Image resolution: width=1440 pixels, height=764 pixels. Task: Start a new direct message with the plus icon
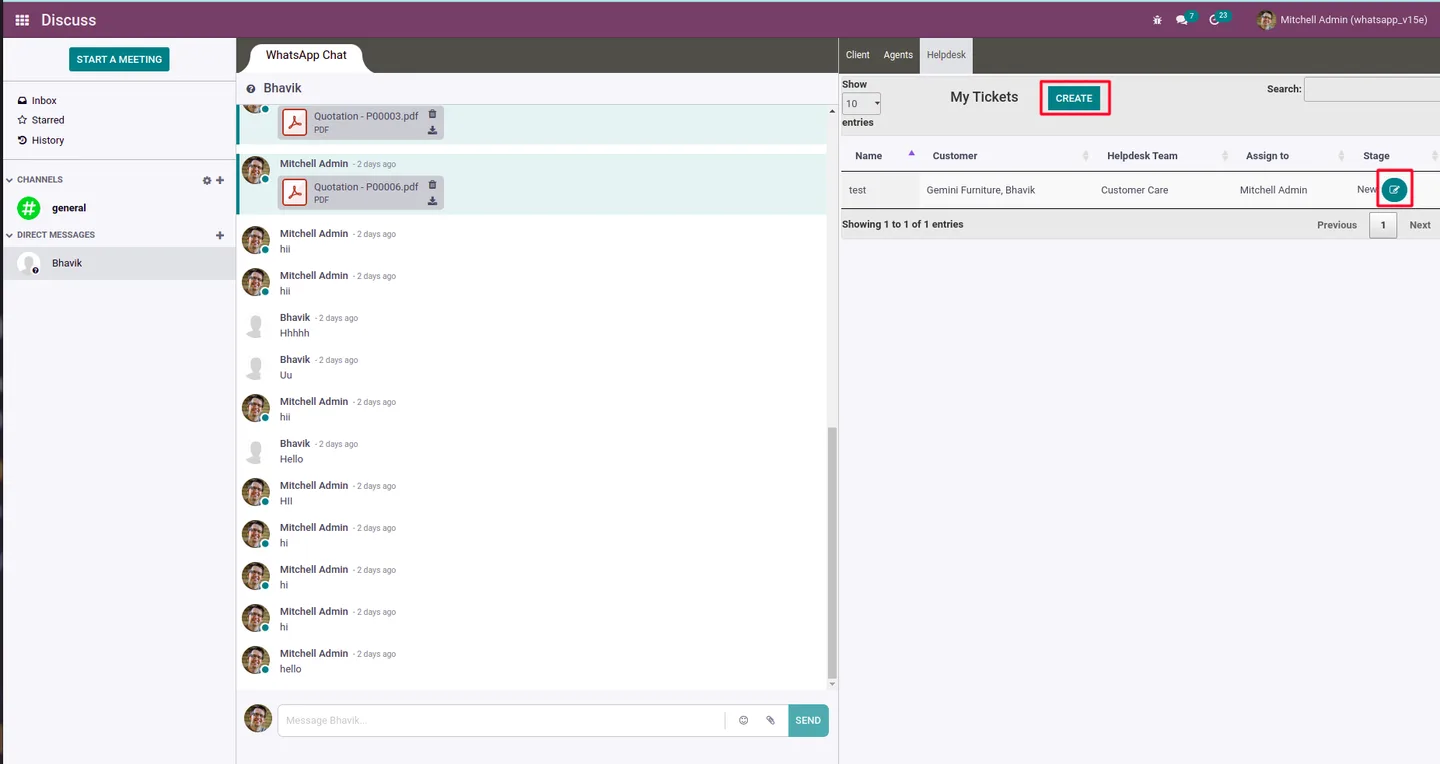[x=220, y=235]
